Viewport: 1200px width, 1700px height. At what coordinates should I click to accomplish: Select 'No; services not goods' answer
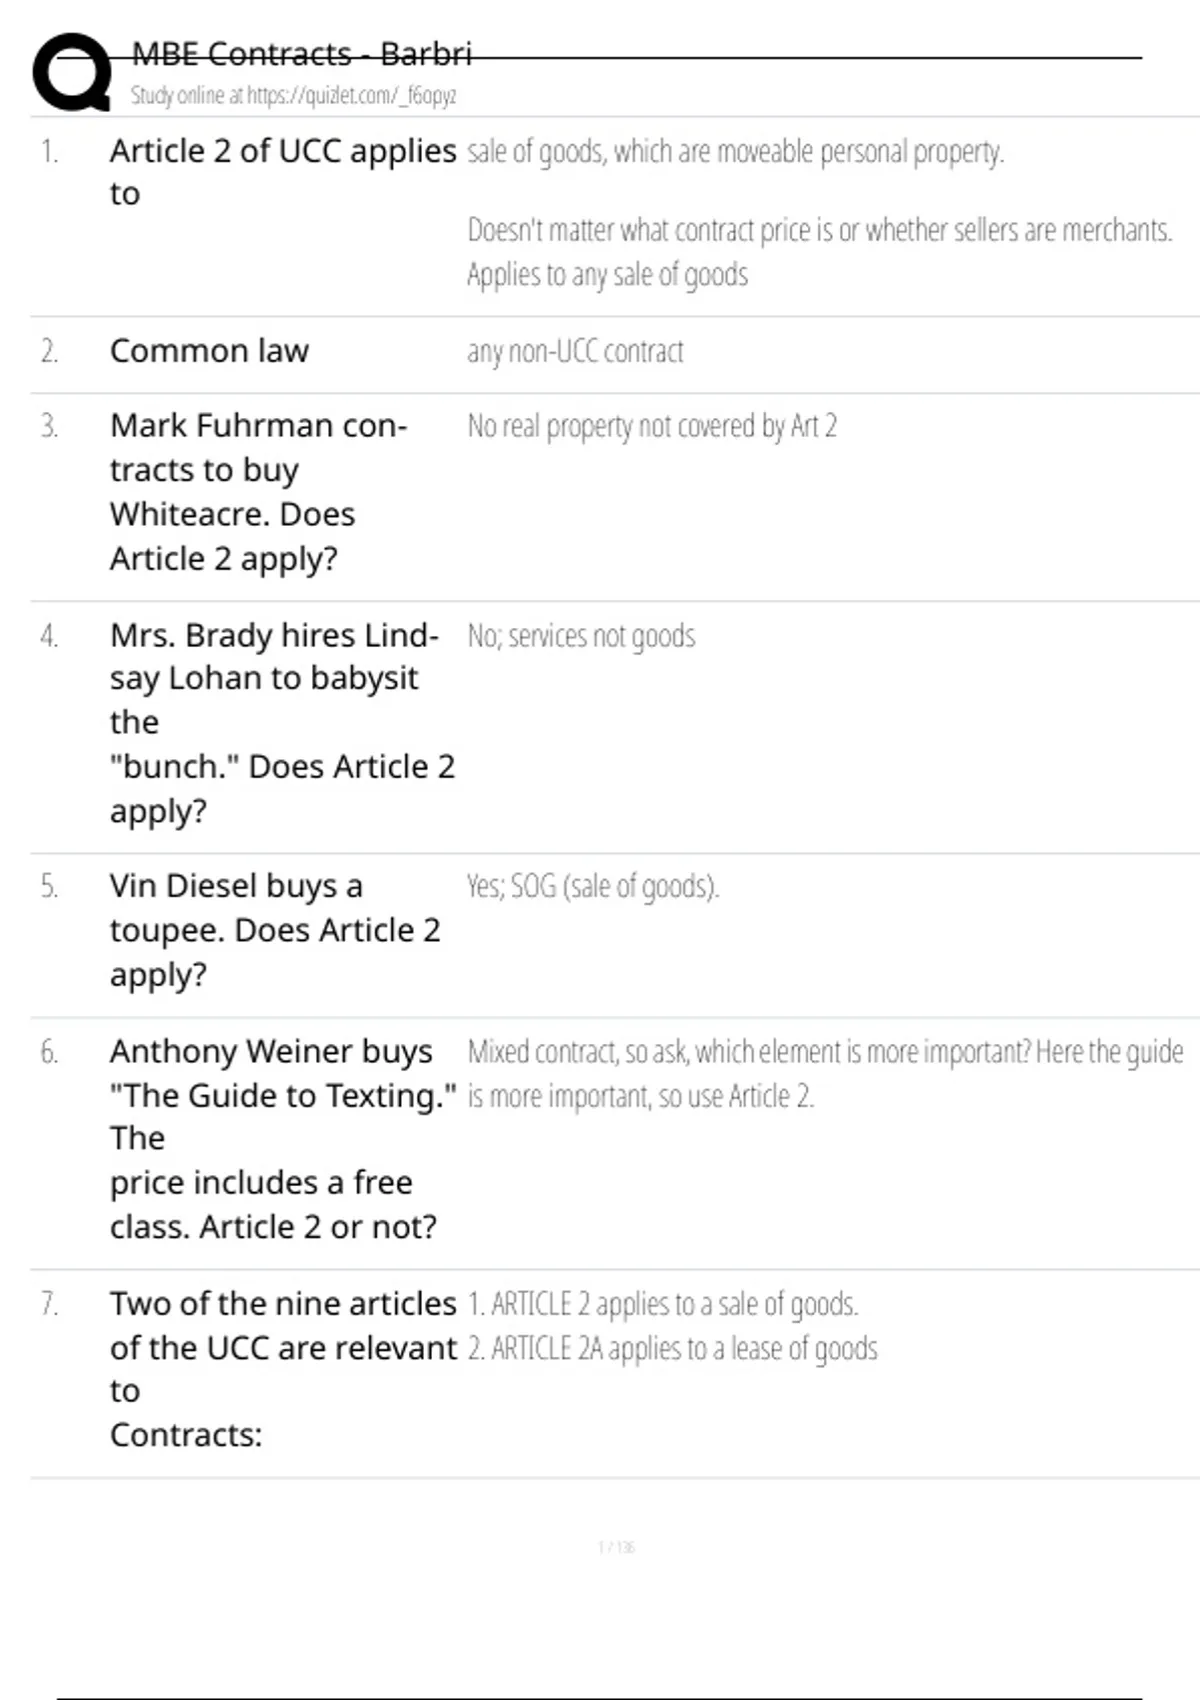point(581,636)
